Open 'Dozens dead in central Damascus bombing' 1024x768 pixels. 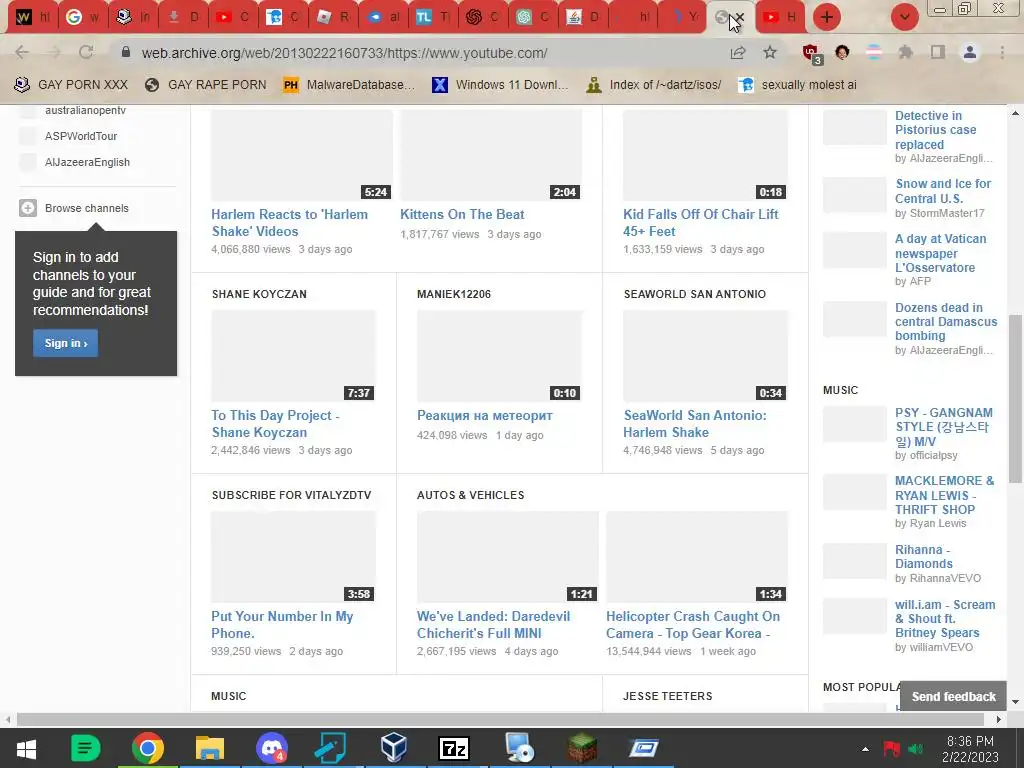pos(946,321)
